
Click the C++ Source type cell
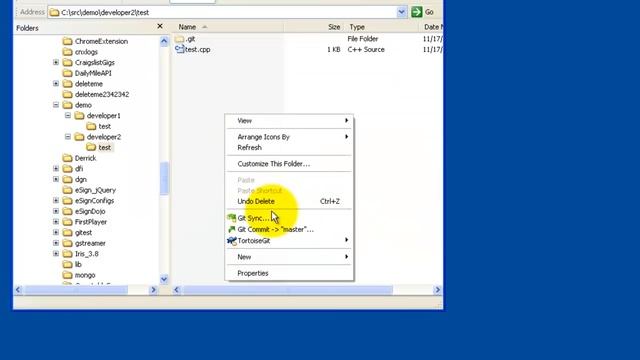(366, 49)
